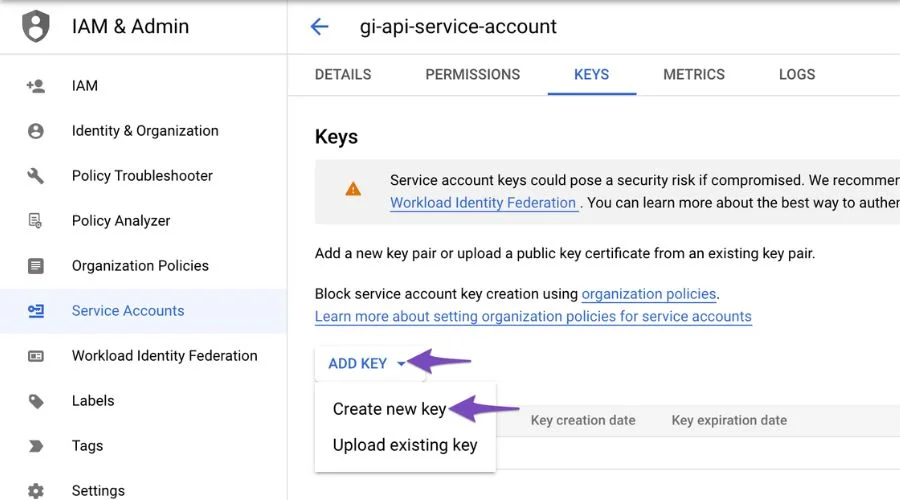Switch to the DETAILS tab
This screenshot has width=900, height=500.
(x=343, y=75)
